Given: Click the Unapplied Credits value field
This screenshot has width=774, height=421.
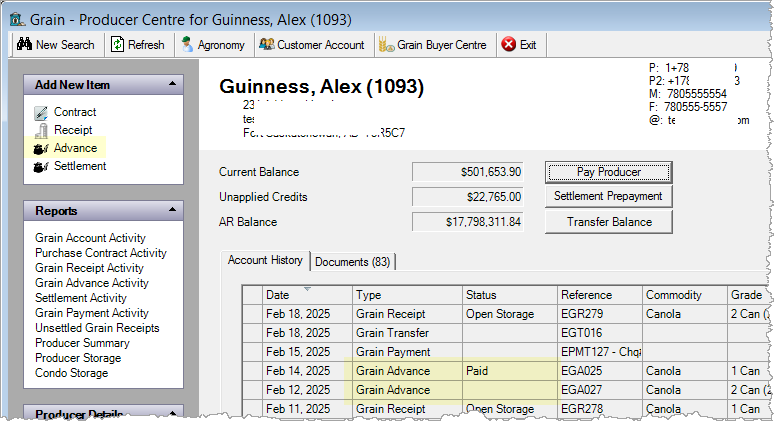Looking at the screenshot, I should pyautogui.click(x=467, y=197).
